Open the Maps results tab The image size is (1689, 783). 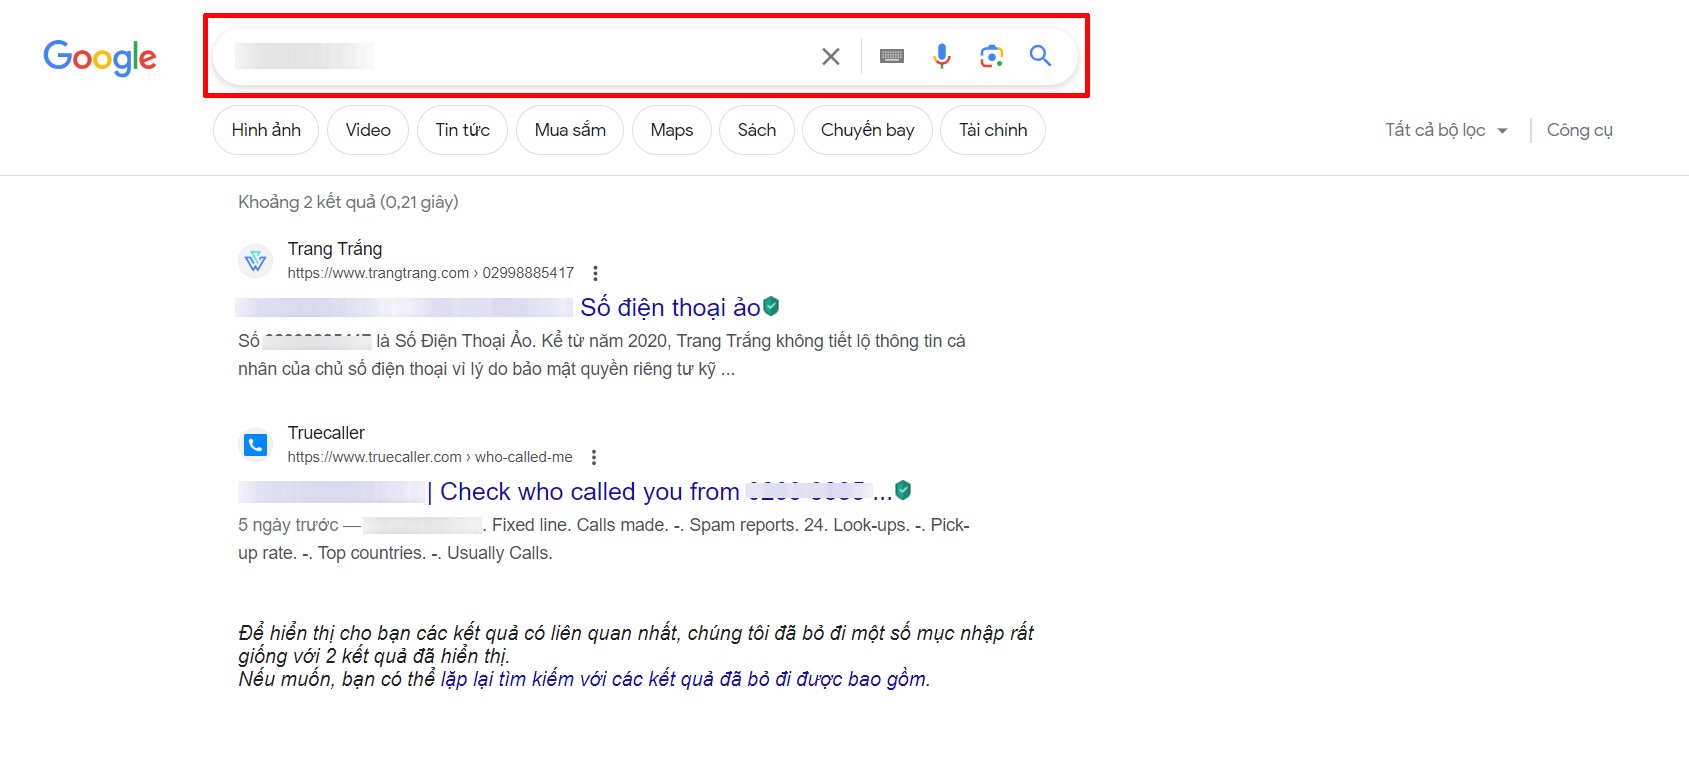tap(672, 130)
